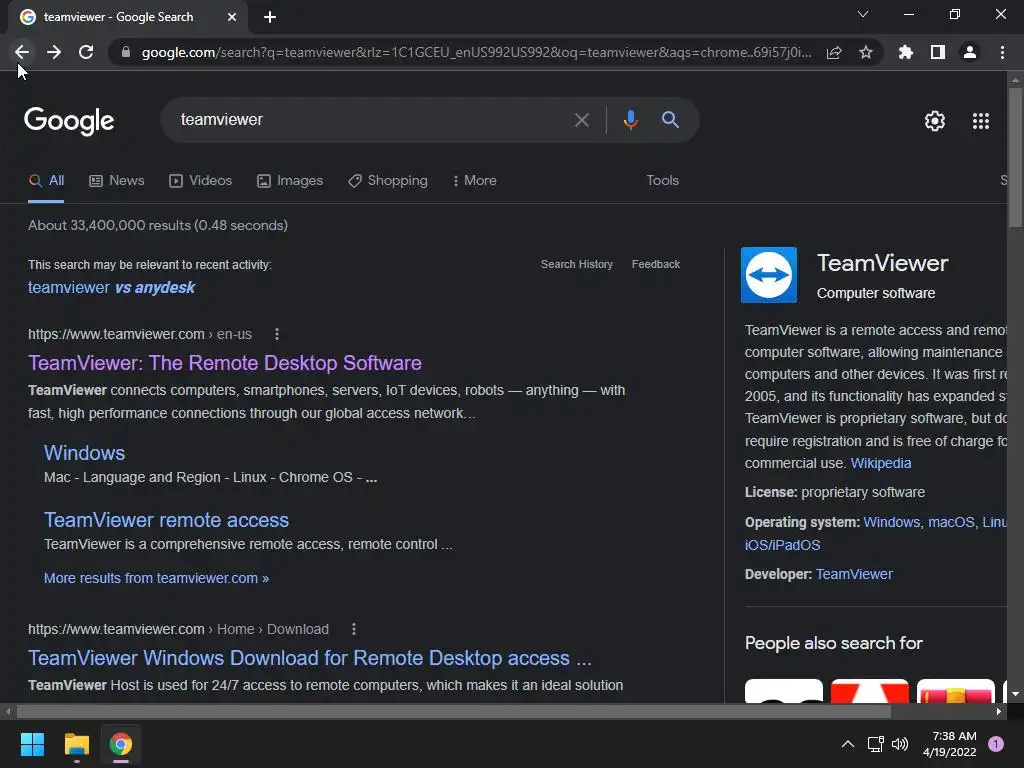Screen dimensions: 1024x768
Task: Open File Explorer from the taskbar
Action: click(x=76, y=744)
